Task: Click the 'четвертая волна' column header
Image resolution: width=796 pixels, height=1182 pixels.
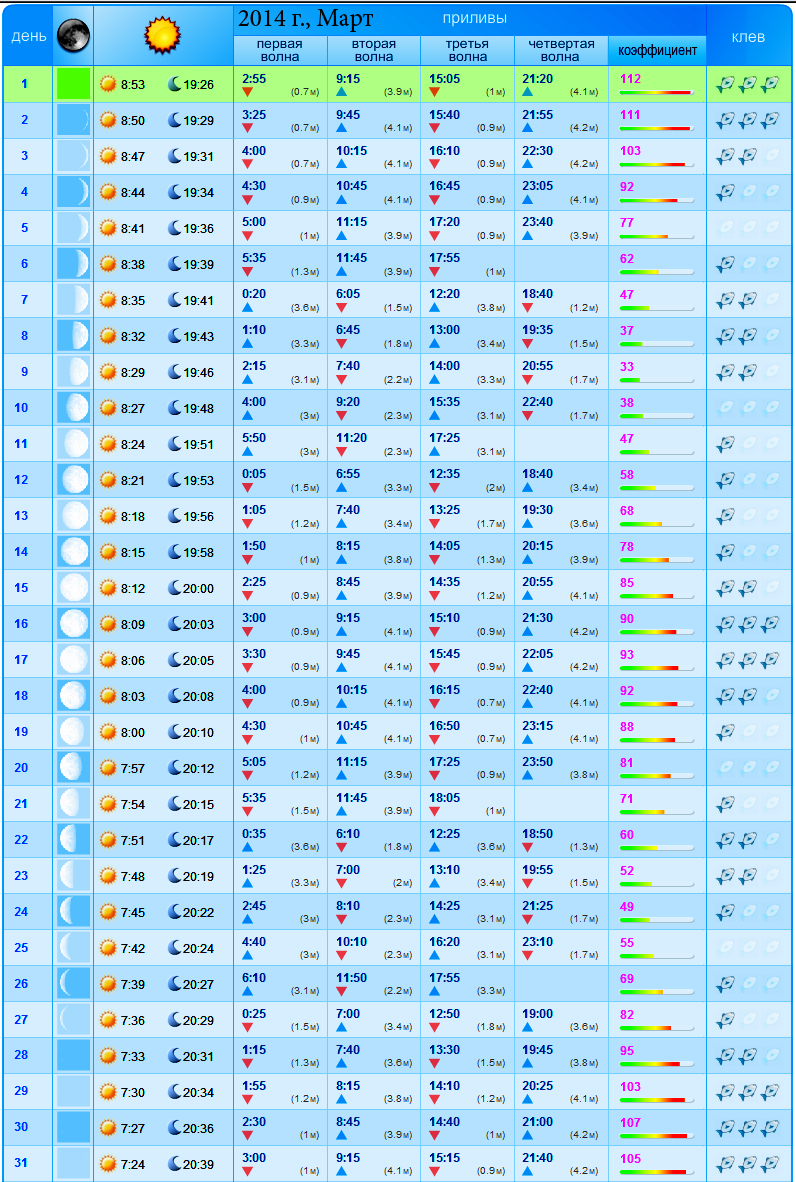Action: pyautogui.click(x=561, y=50)
